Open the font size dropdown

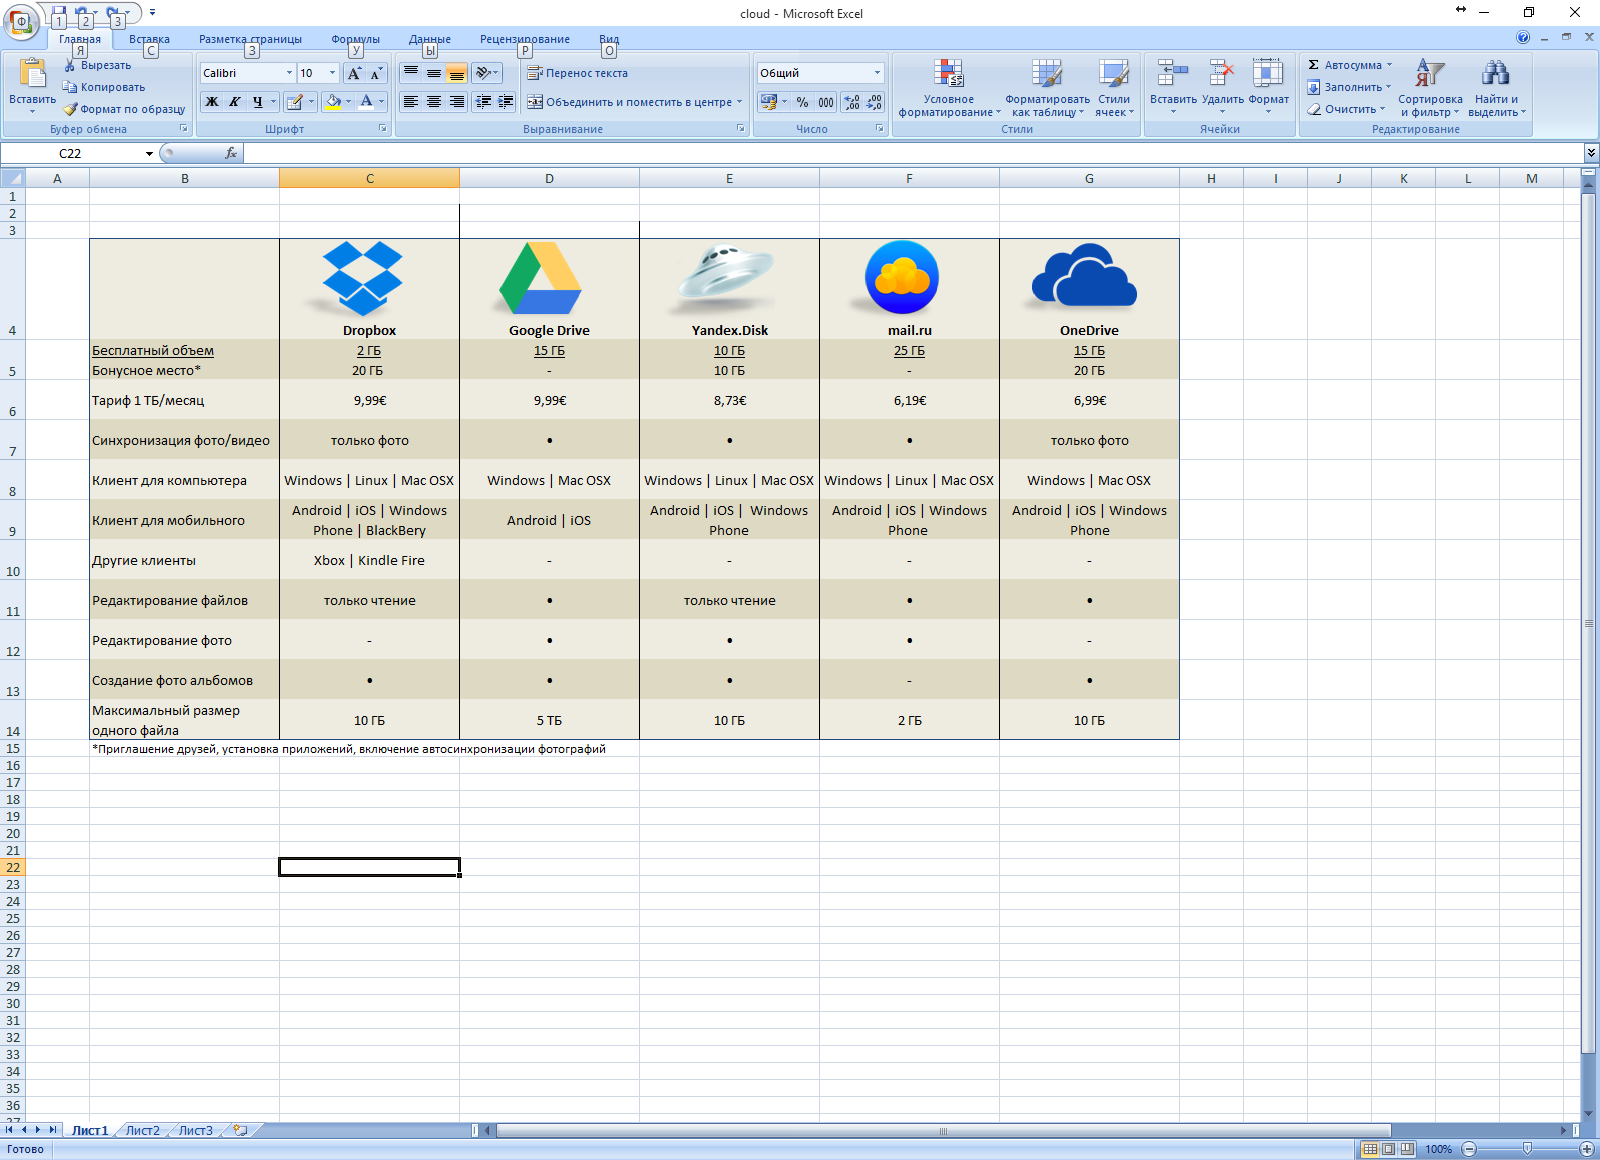click(332, 73)
